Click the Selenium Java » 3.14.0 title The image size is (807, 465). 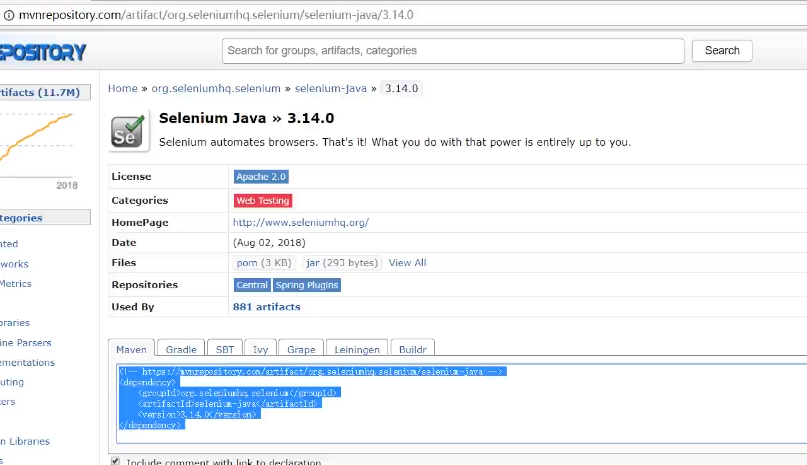pyautogui.click(x=247, y=118)
